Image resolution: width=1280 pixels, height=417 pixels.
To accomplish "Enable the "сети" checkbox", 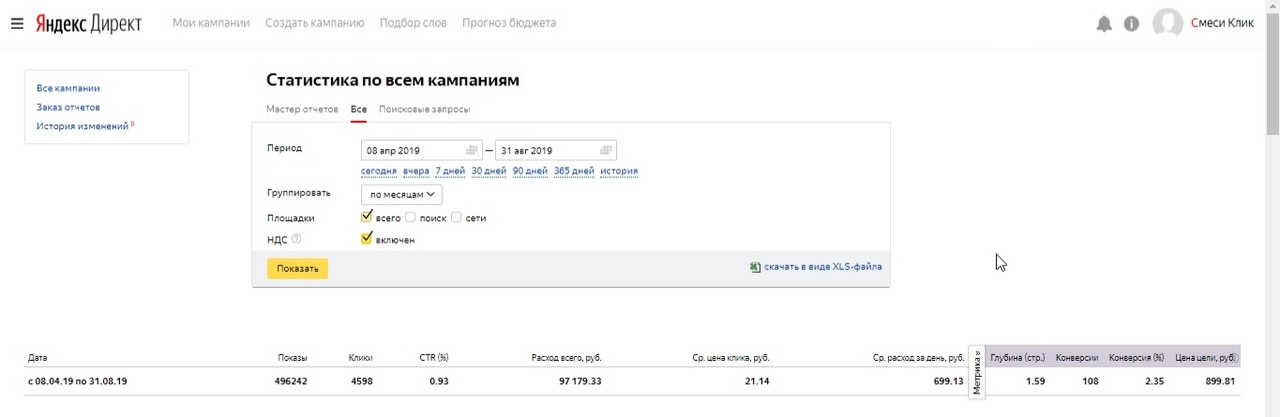I will 456,217.
